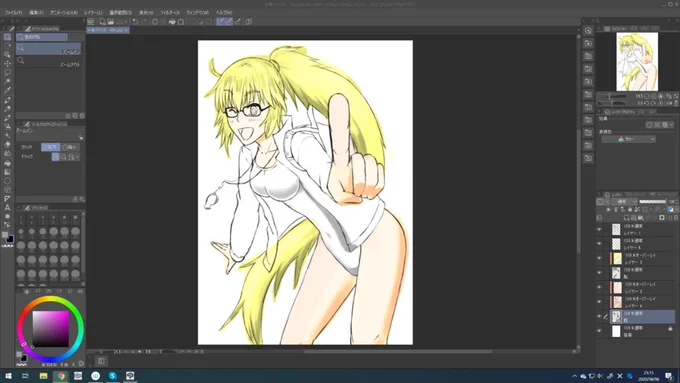Open drag option dropdown arrow in Tool property
This screenshot has height=383, width=680.
point(77,157)
